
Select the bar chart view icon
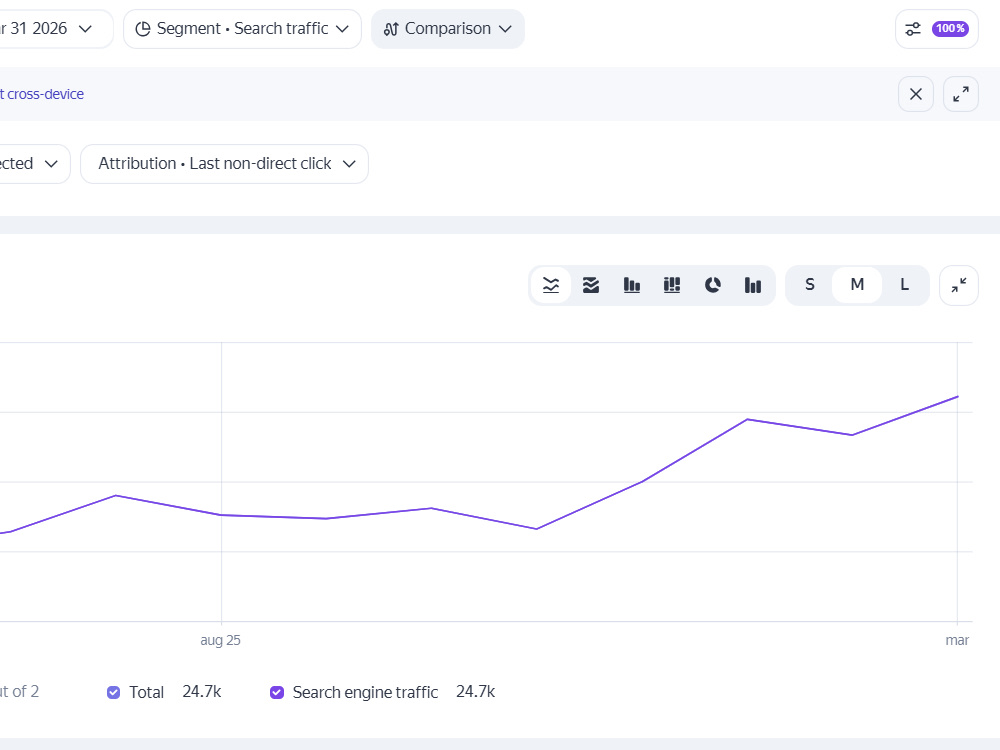coord(631,285)
